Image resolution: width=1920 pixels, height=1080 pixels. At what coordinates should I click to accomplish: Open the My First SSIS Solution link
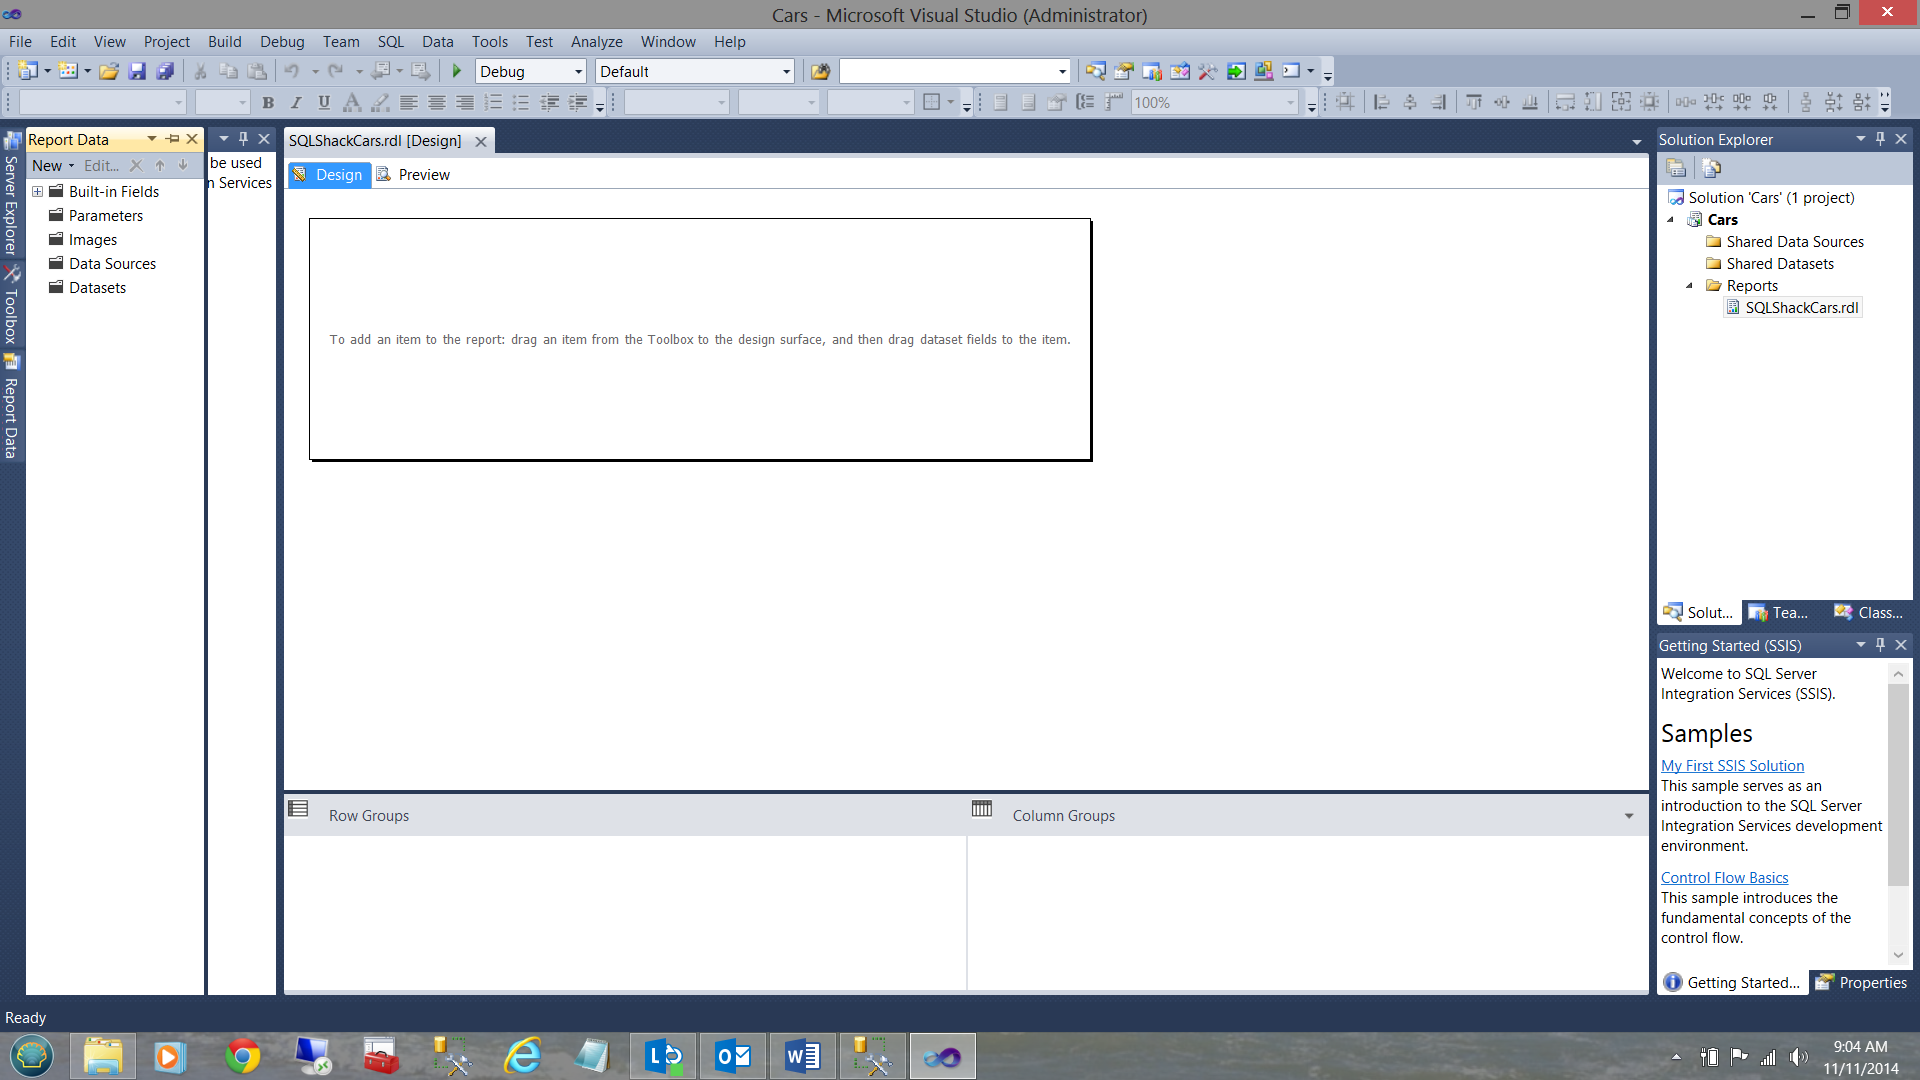coord(1732,765)
